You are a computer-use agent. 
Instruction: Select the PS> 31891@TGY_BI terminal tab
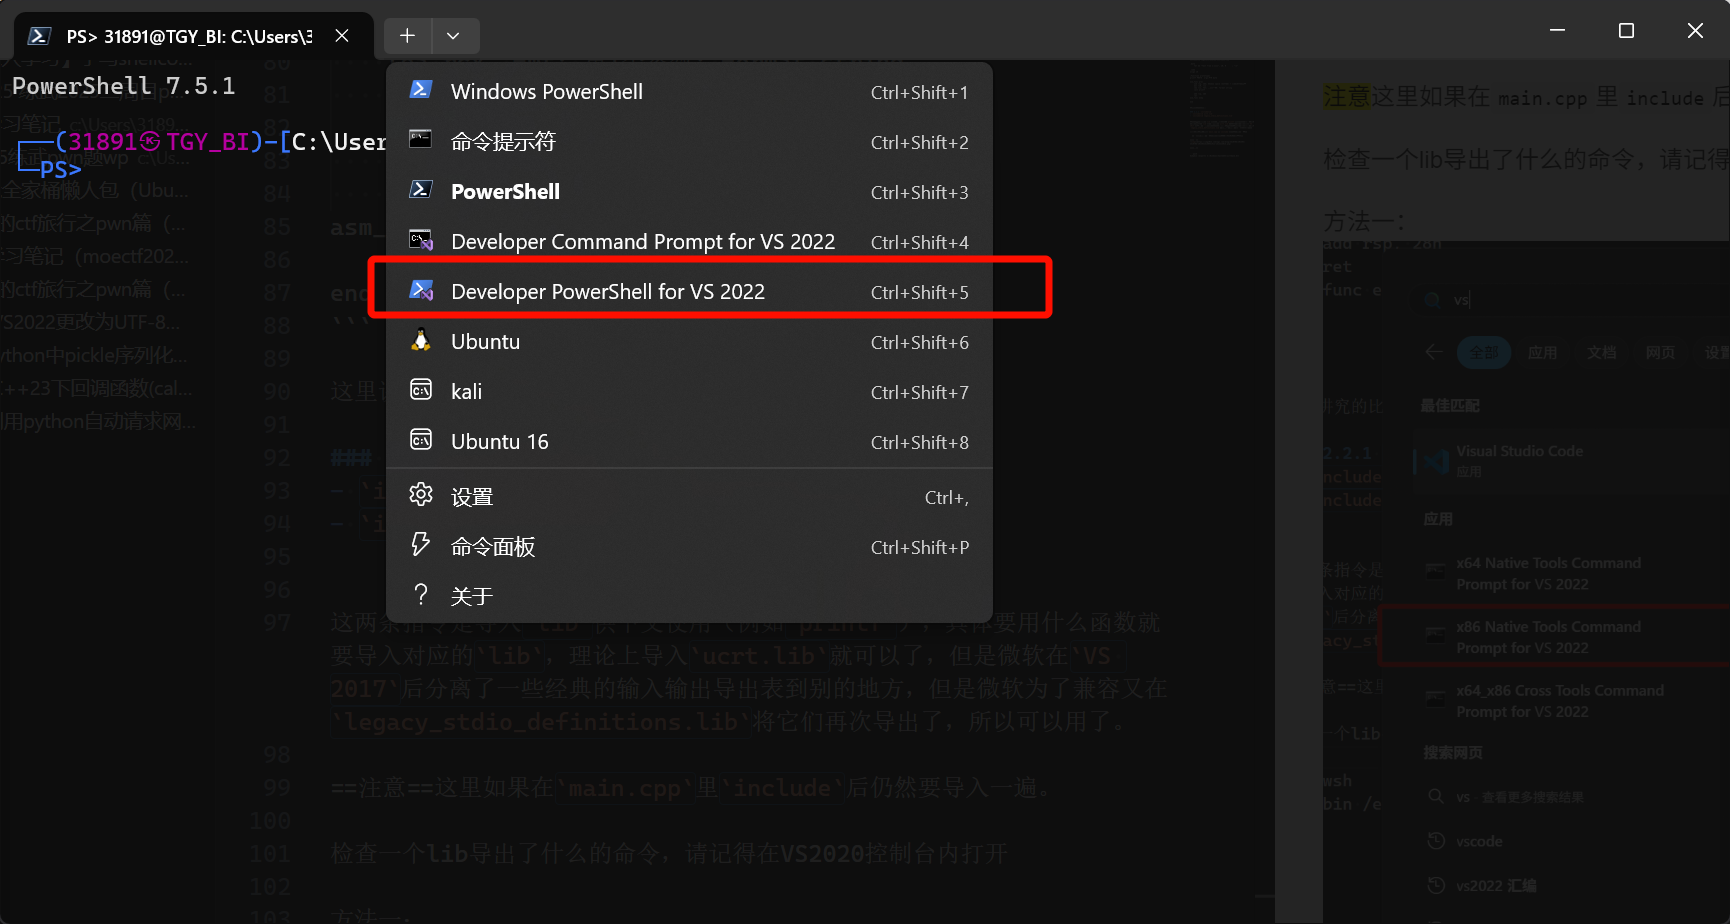coord(193,36)
